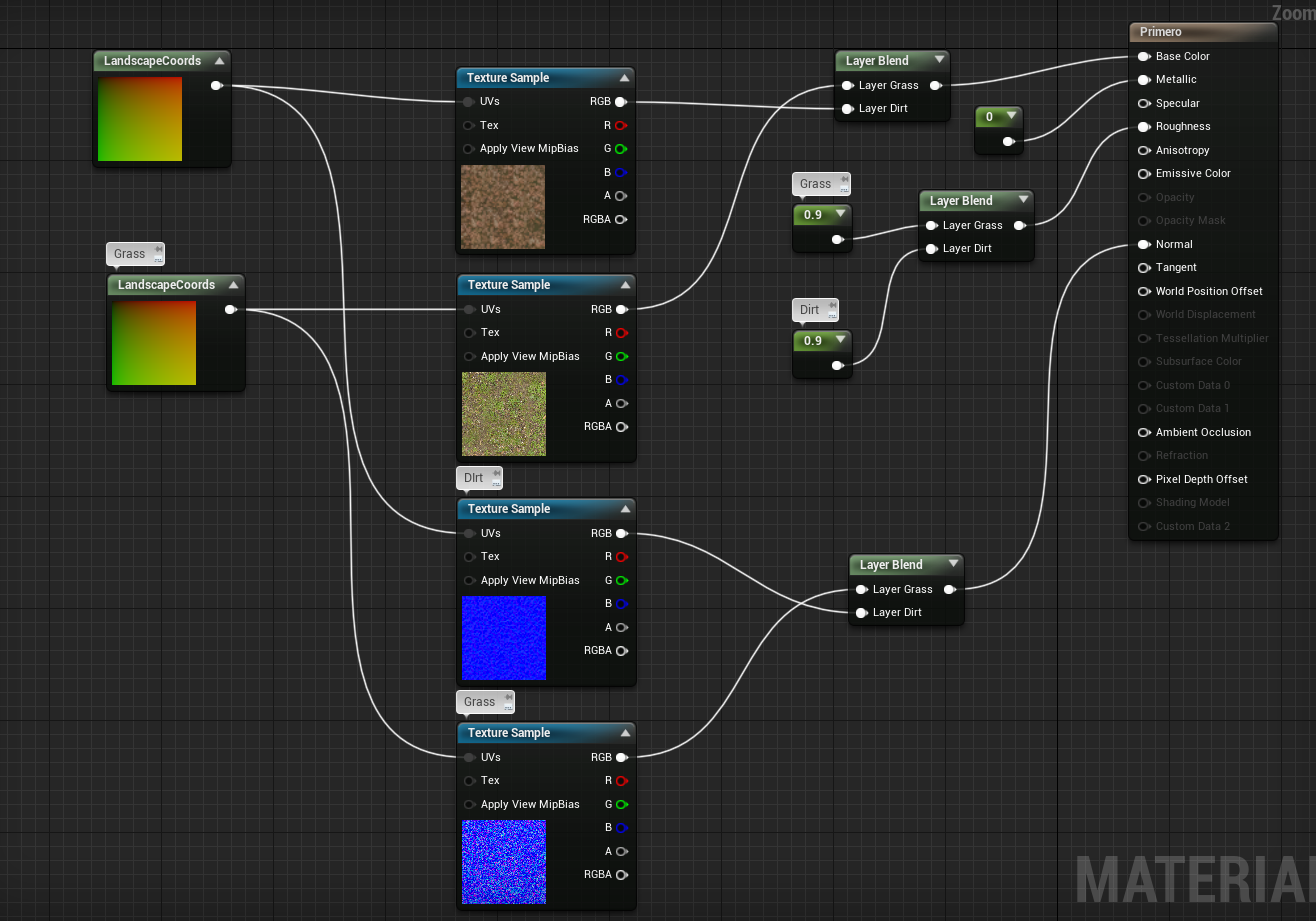1316x921 pixels.
Task: Click the green grass photo texture preview
Action: click(504, 414)
